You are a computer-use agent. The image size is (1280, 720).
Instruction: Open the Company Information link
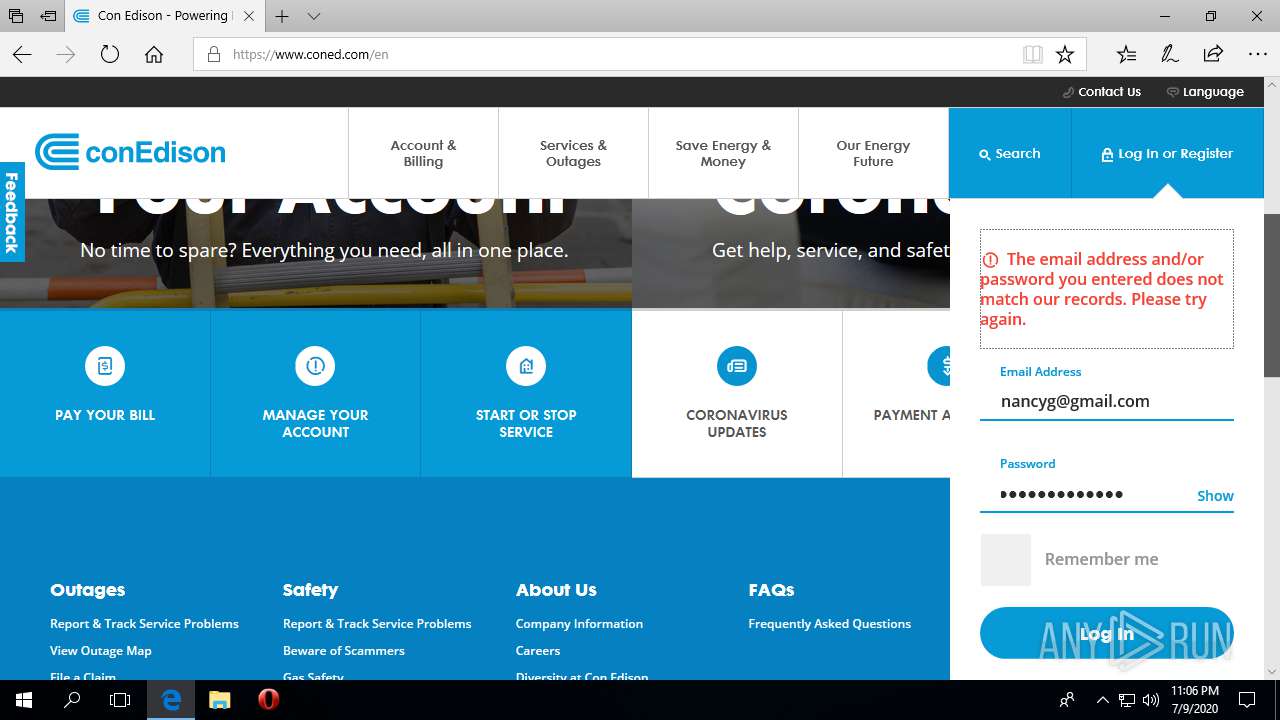[x=579, y=623]
